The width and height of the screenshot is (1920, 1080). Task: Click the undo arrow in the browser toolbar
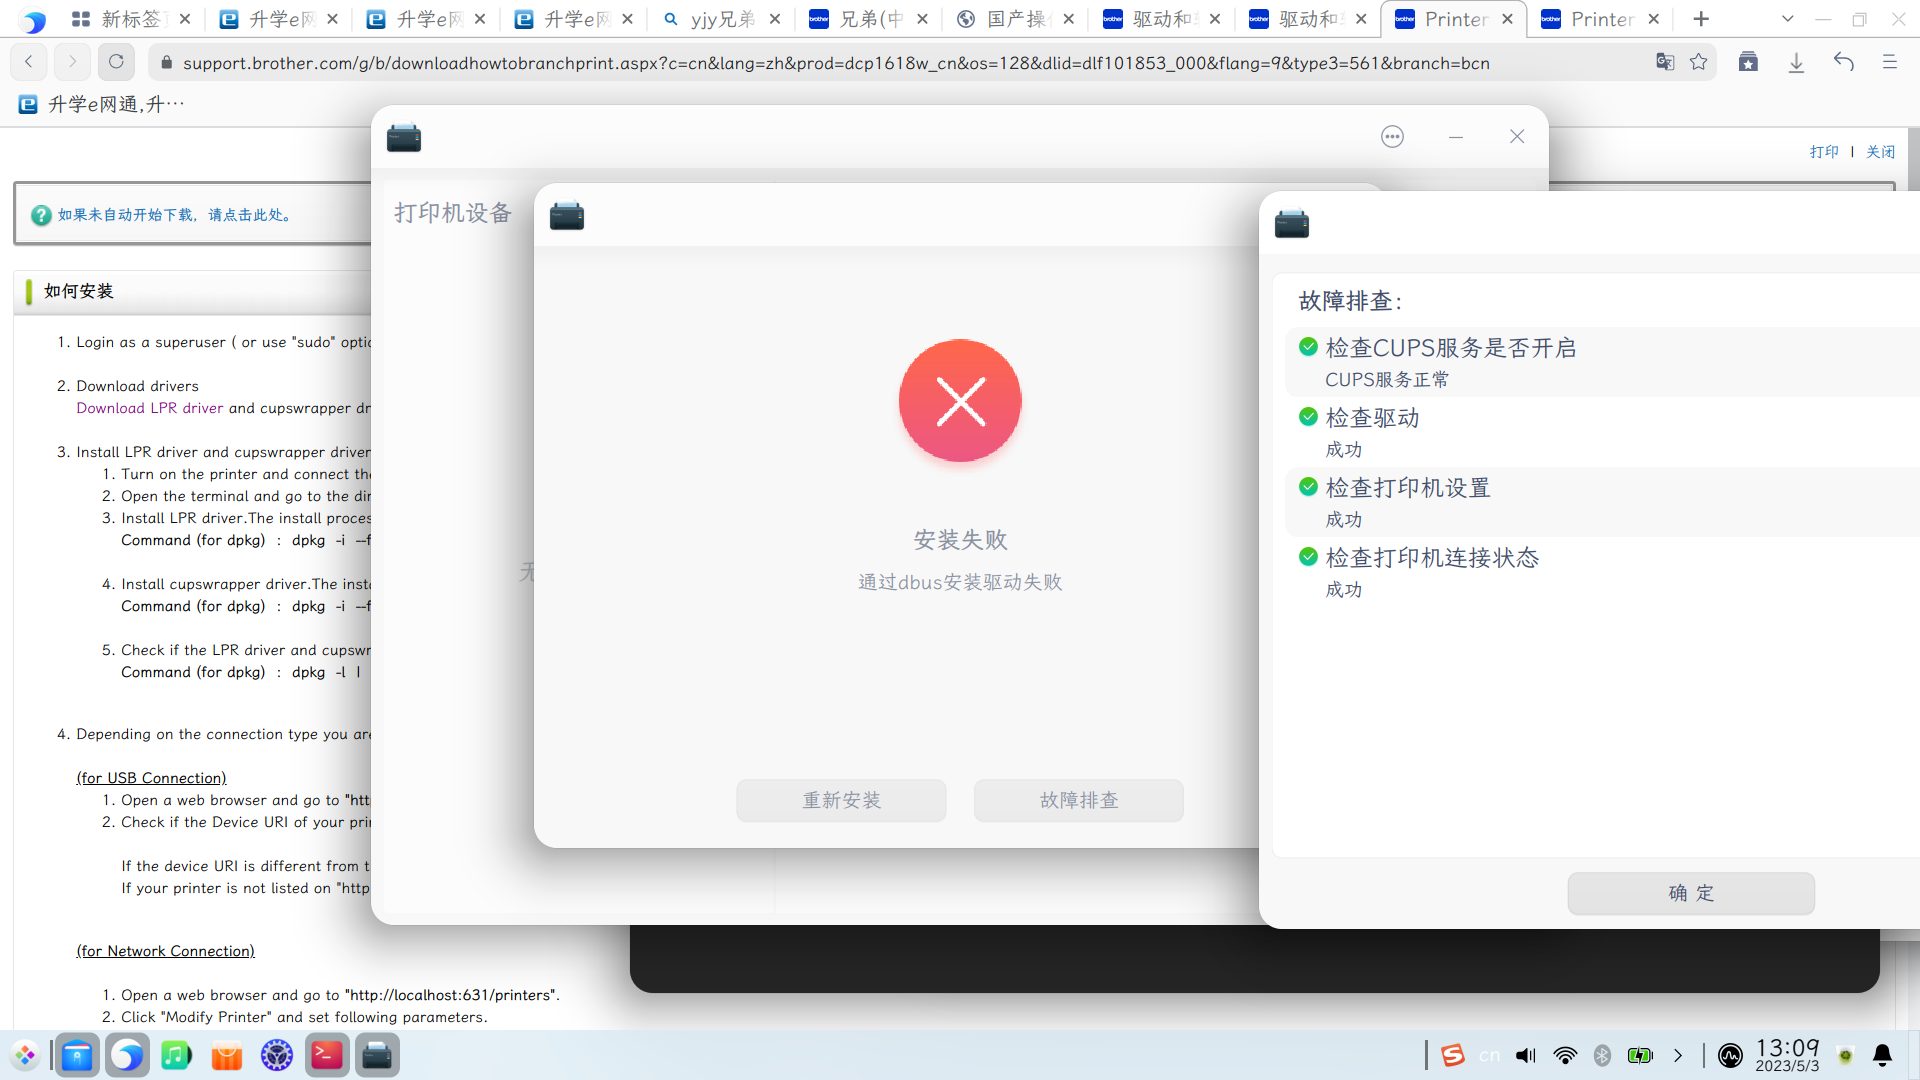[1843, 62]
